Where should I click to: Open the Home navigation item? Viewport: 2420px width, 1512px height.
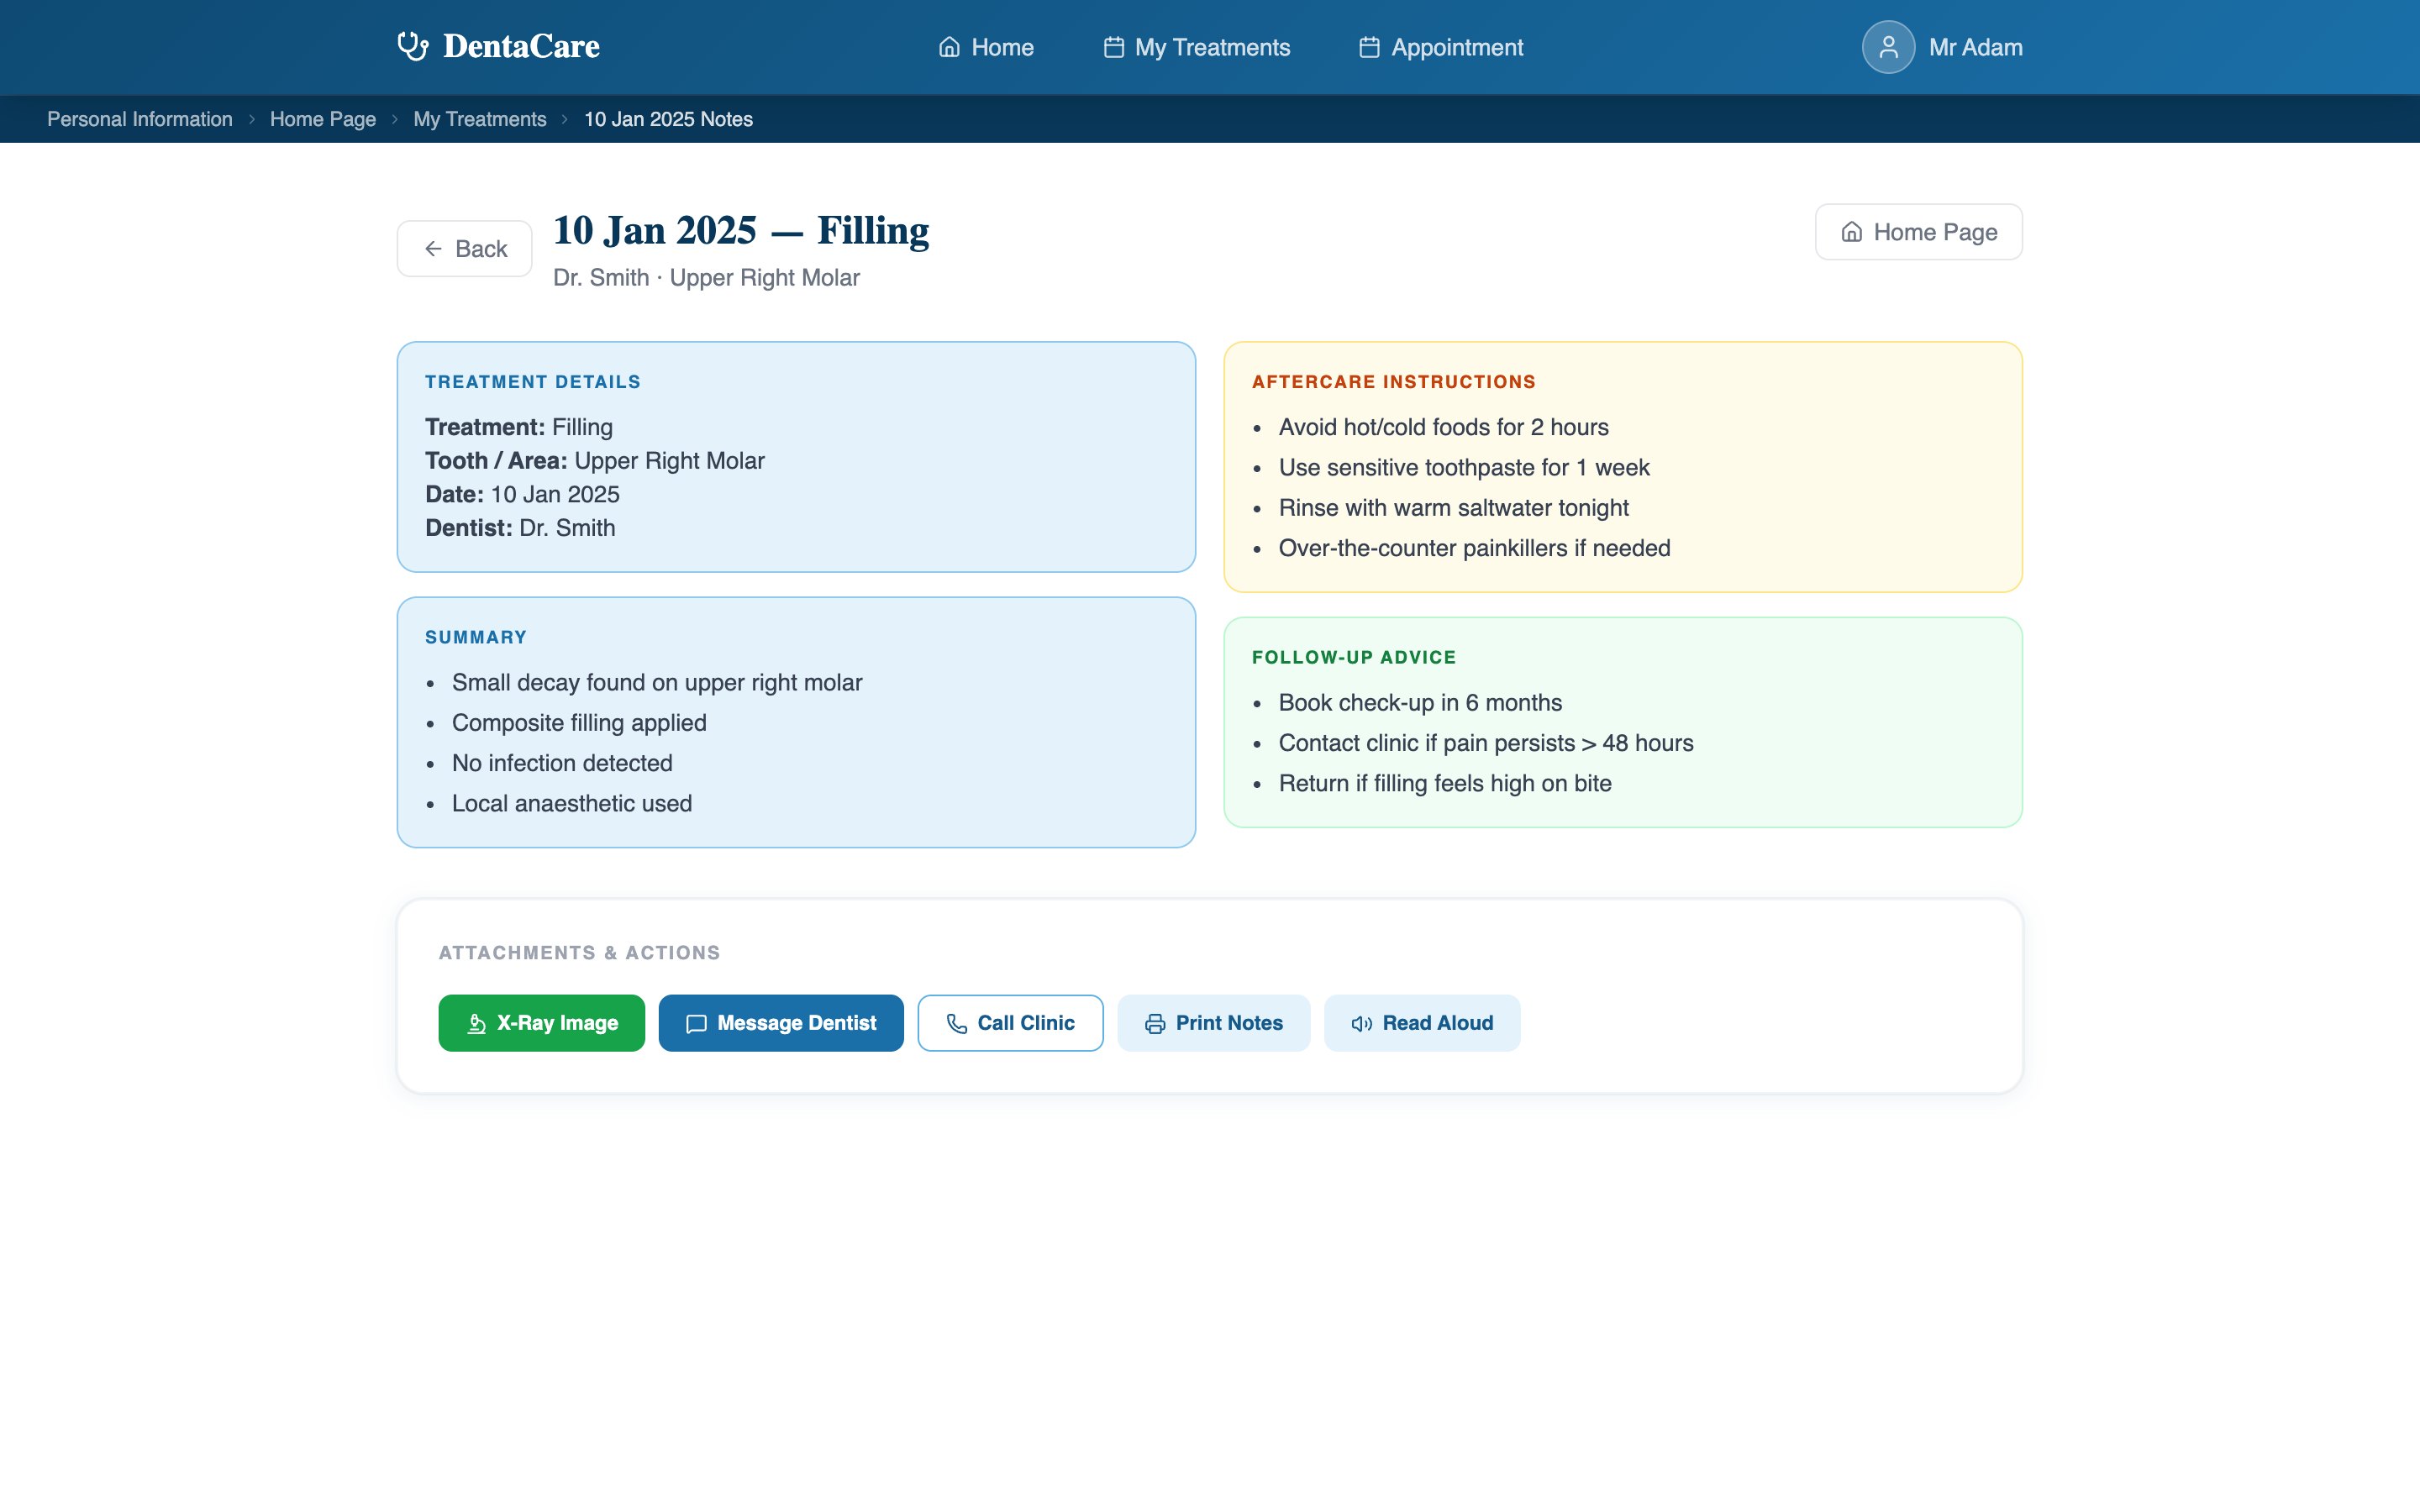(986, 47)
